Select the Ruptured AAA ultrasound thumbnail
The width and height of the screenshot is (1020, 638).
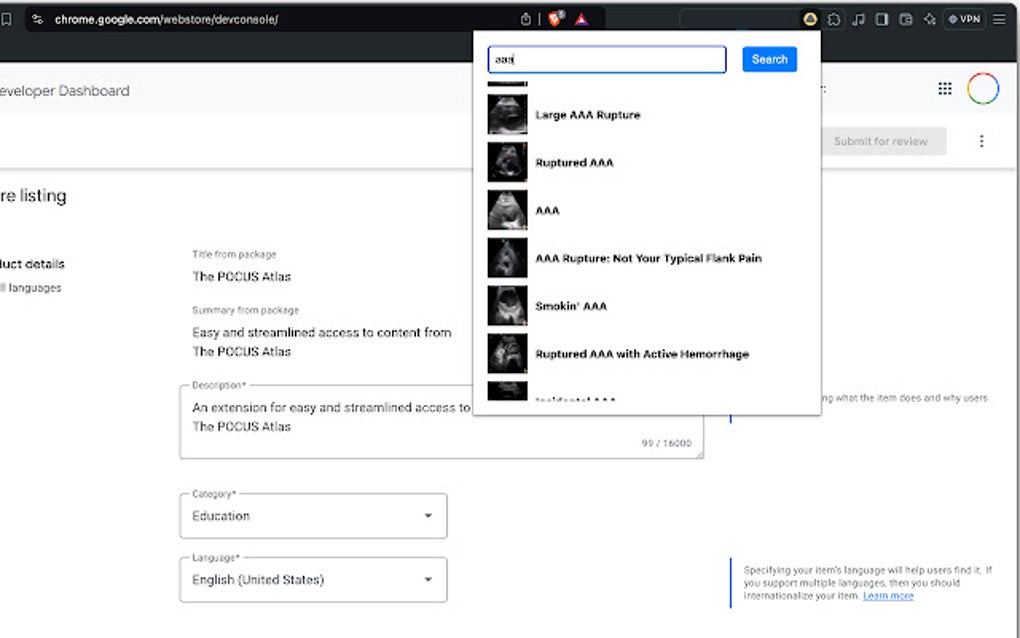click(507, 162)
